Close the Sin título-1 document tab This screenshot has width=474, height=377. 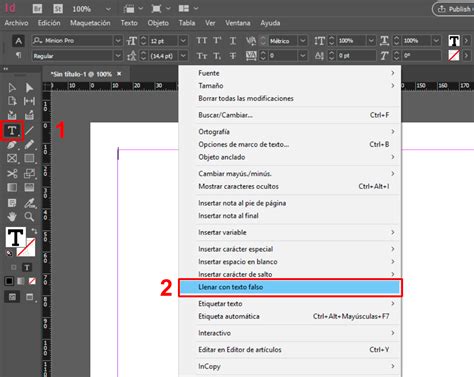pyautogui.click(x=119, y=74)
